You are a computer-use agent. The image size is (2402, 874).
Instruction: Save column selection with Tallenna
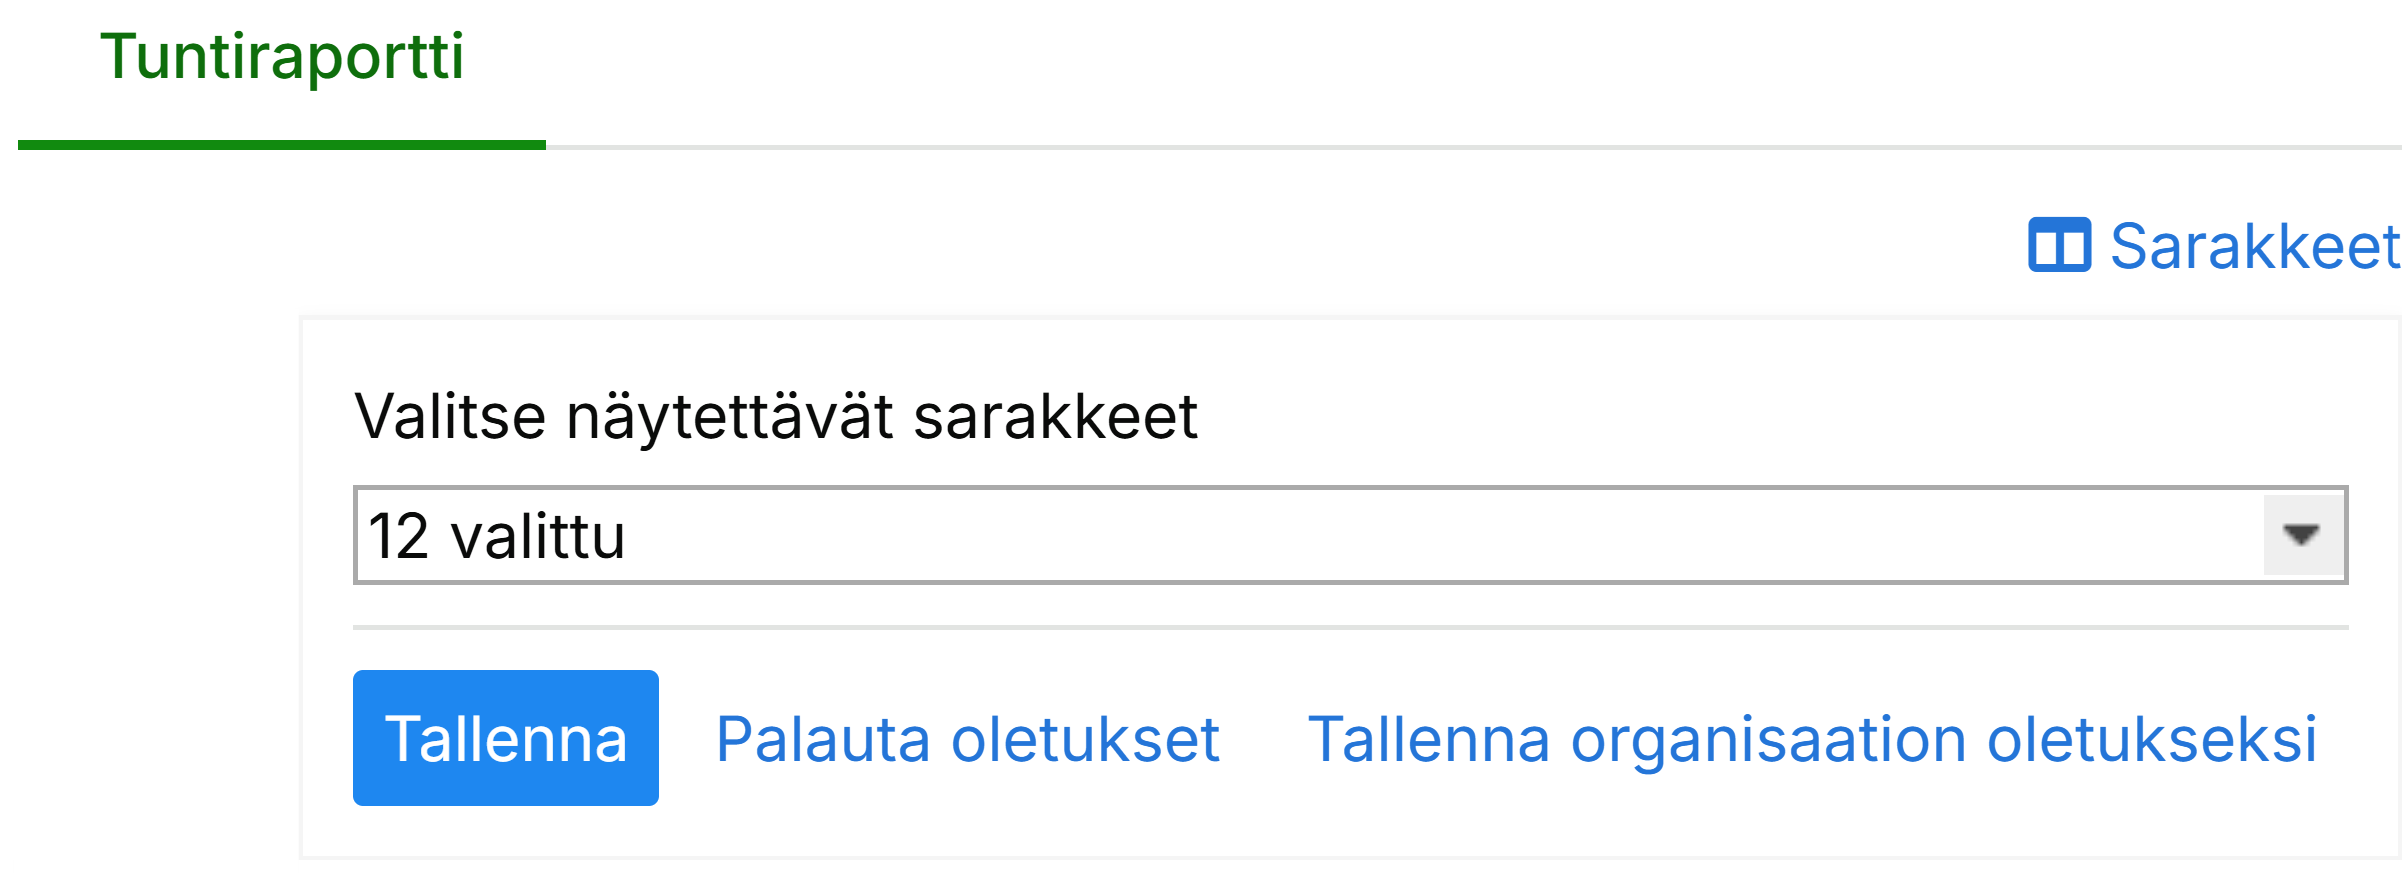tap(505, 738)
